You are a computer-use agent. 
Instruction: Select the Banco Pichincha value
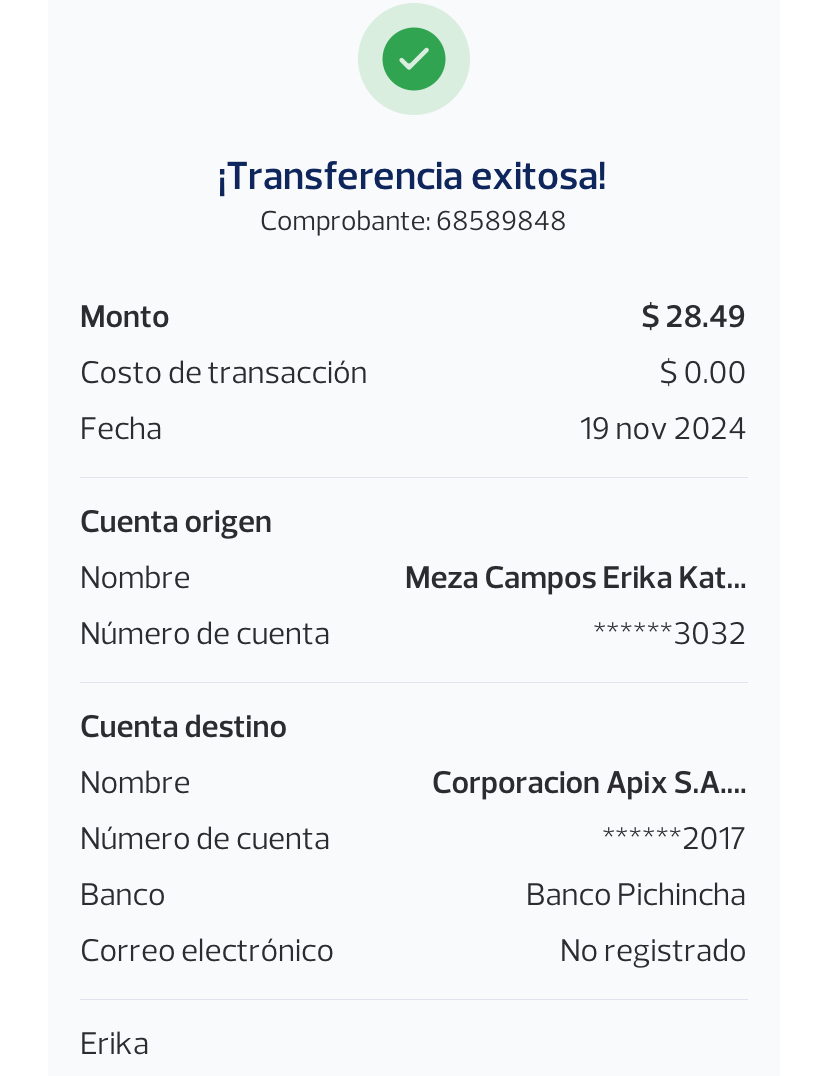pyautogui.click(x=636, y=895)
